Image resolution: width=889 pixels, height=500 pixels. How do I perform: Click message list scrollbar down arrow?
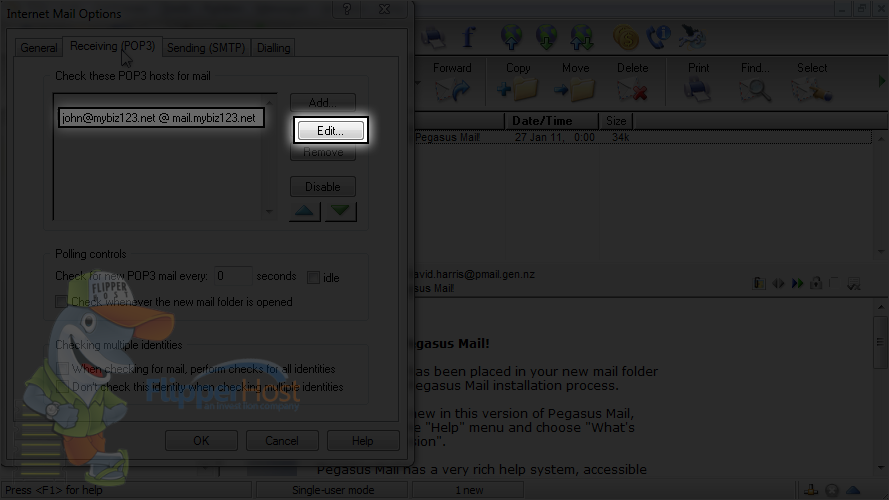click(x=881, y=251)
